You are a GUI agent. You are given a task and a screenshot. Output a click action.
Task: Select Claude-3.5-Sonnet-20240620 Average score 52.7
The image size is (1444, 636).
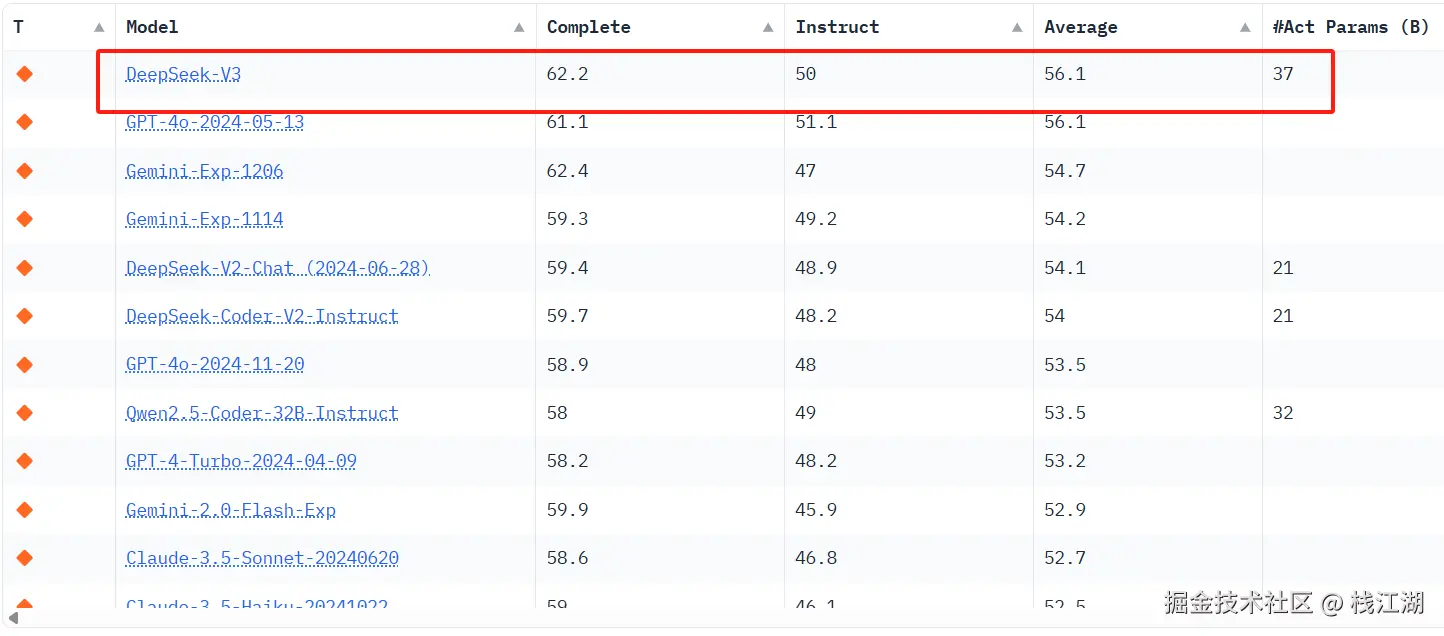coord(1065,558)
